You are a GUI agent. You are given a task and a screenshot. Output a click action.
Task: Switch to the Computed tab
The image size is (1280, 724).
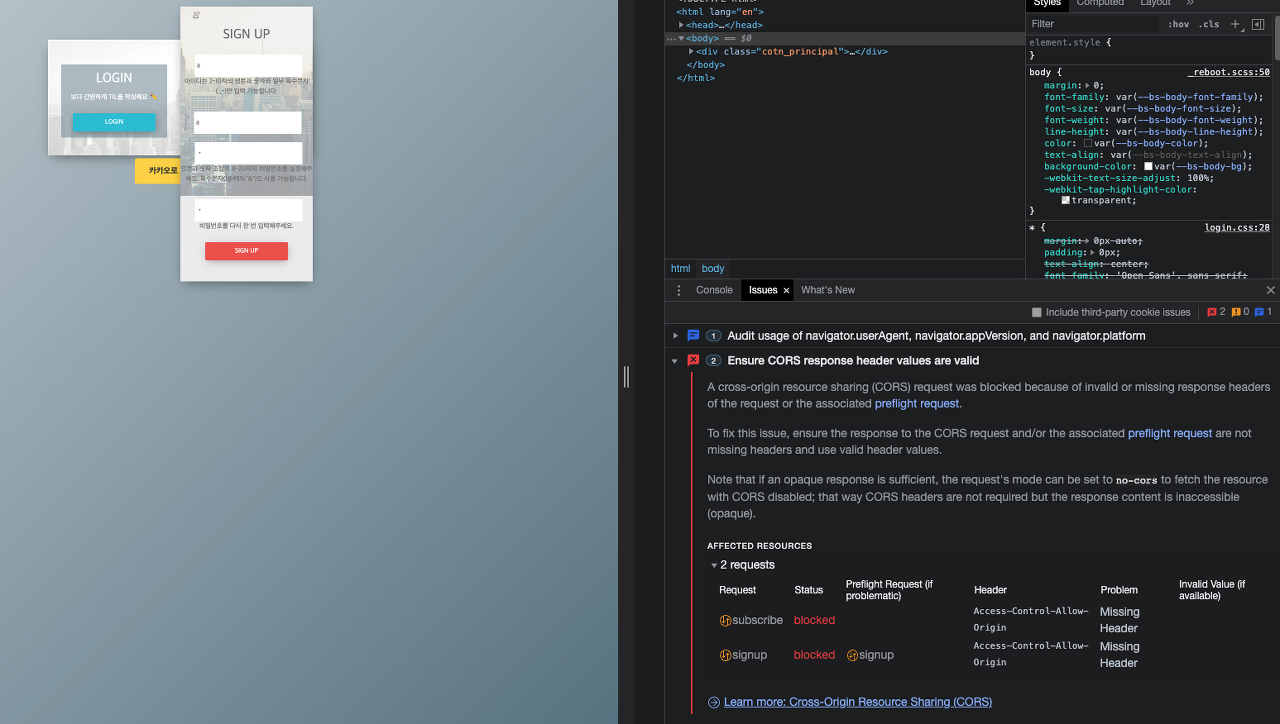[1100, 3]
